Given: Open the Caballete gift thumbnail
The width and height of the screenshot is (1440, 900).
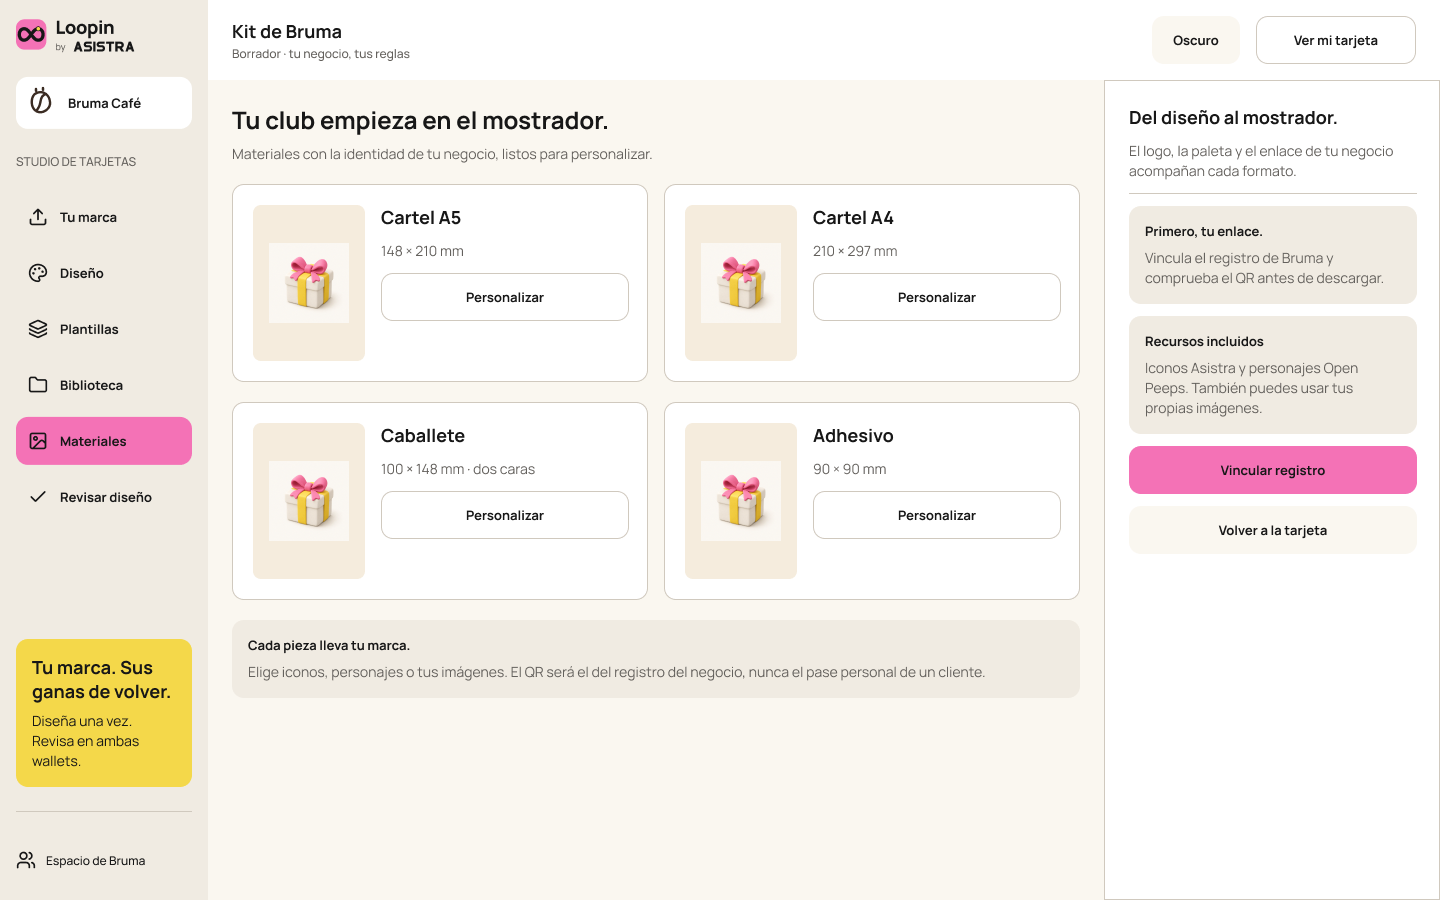Looking at the screenshot, I should point(309,501).
